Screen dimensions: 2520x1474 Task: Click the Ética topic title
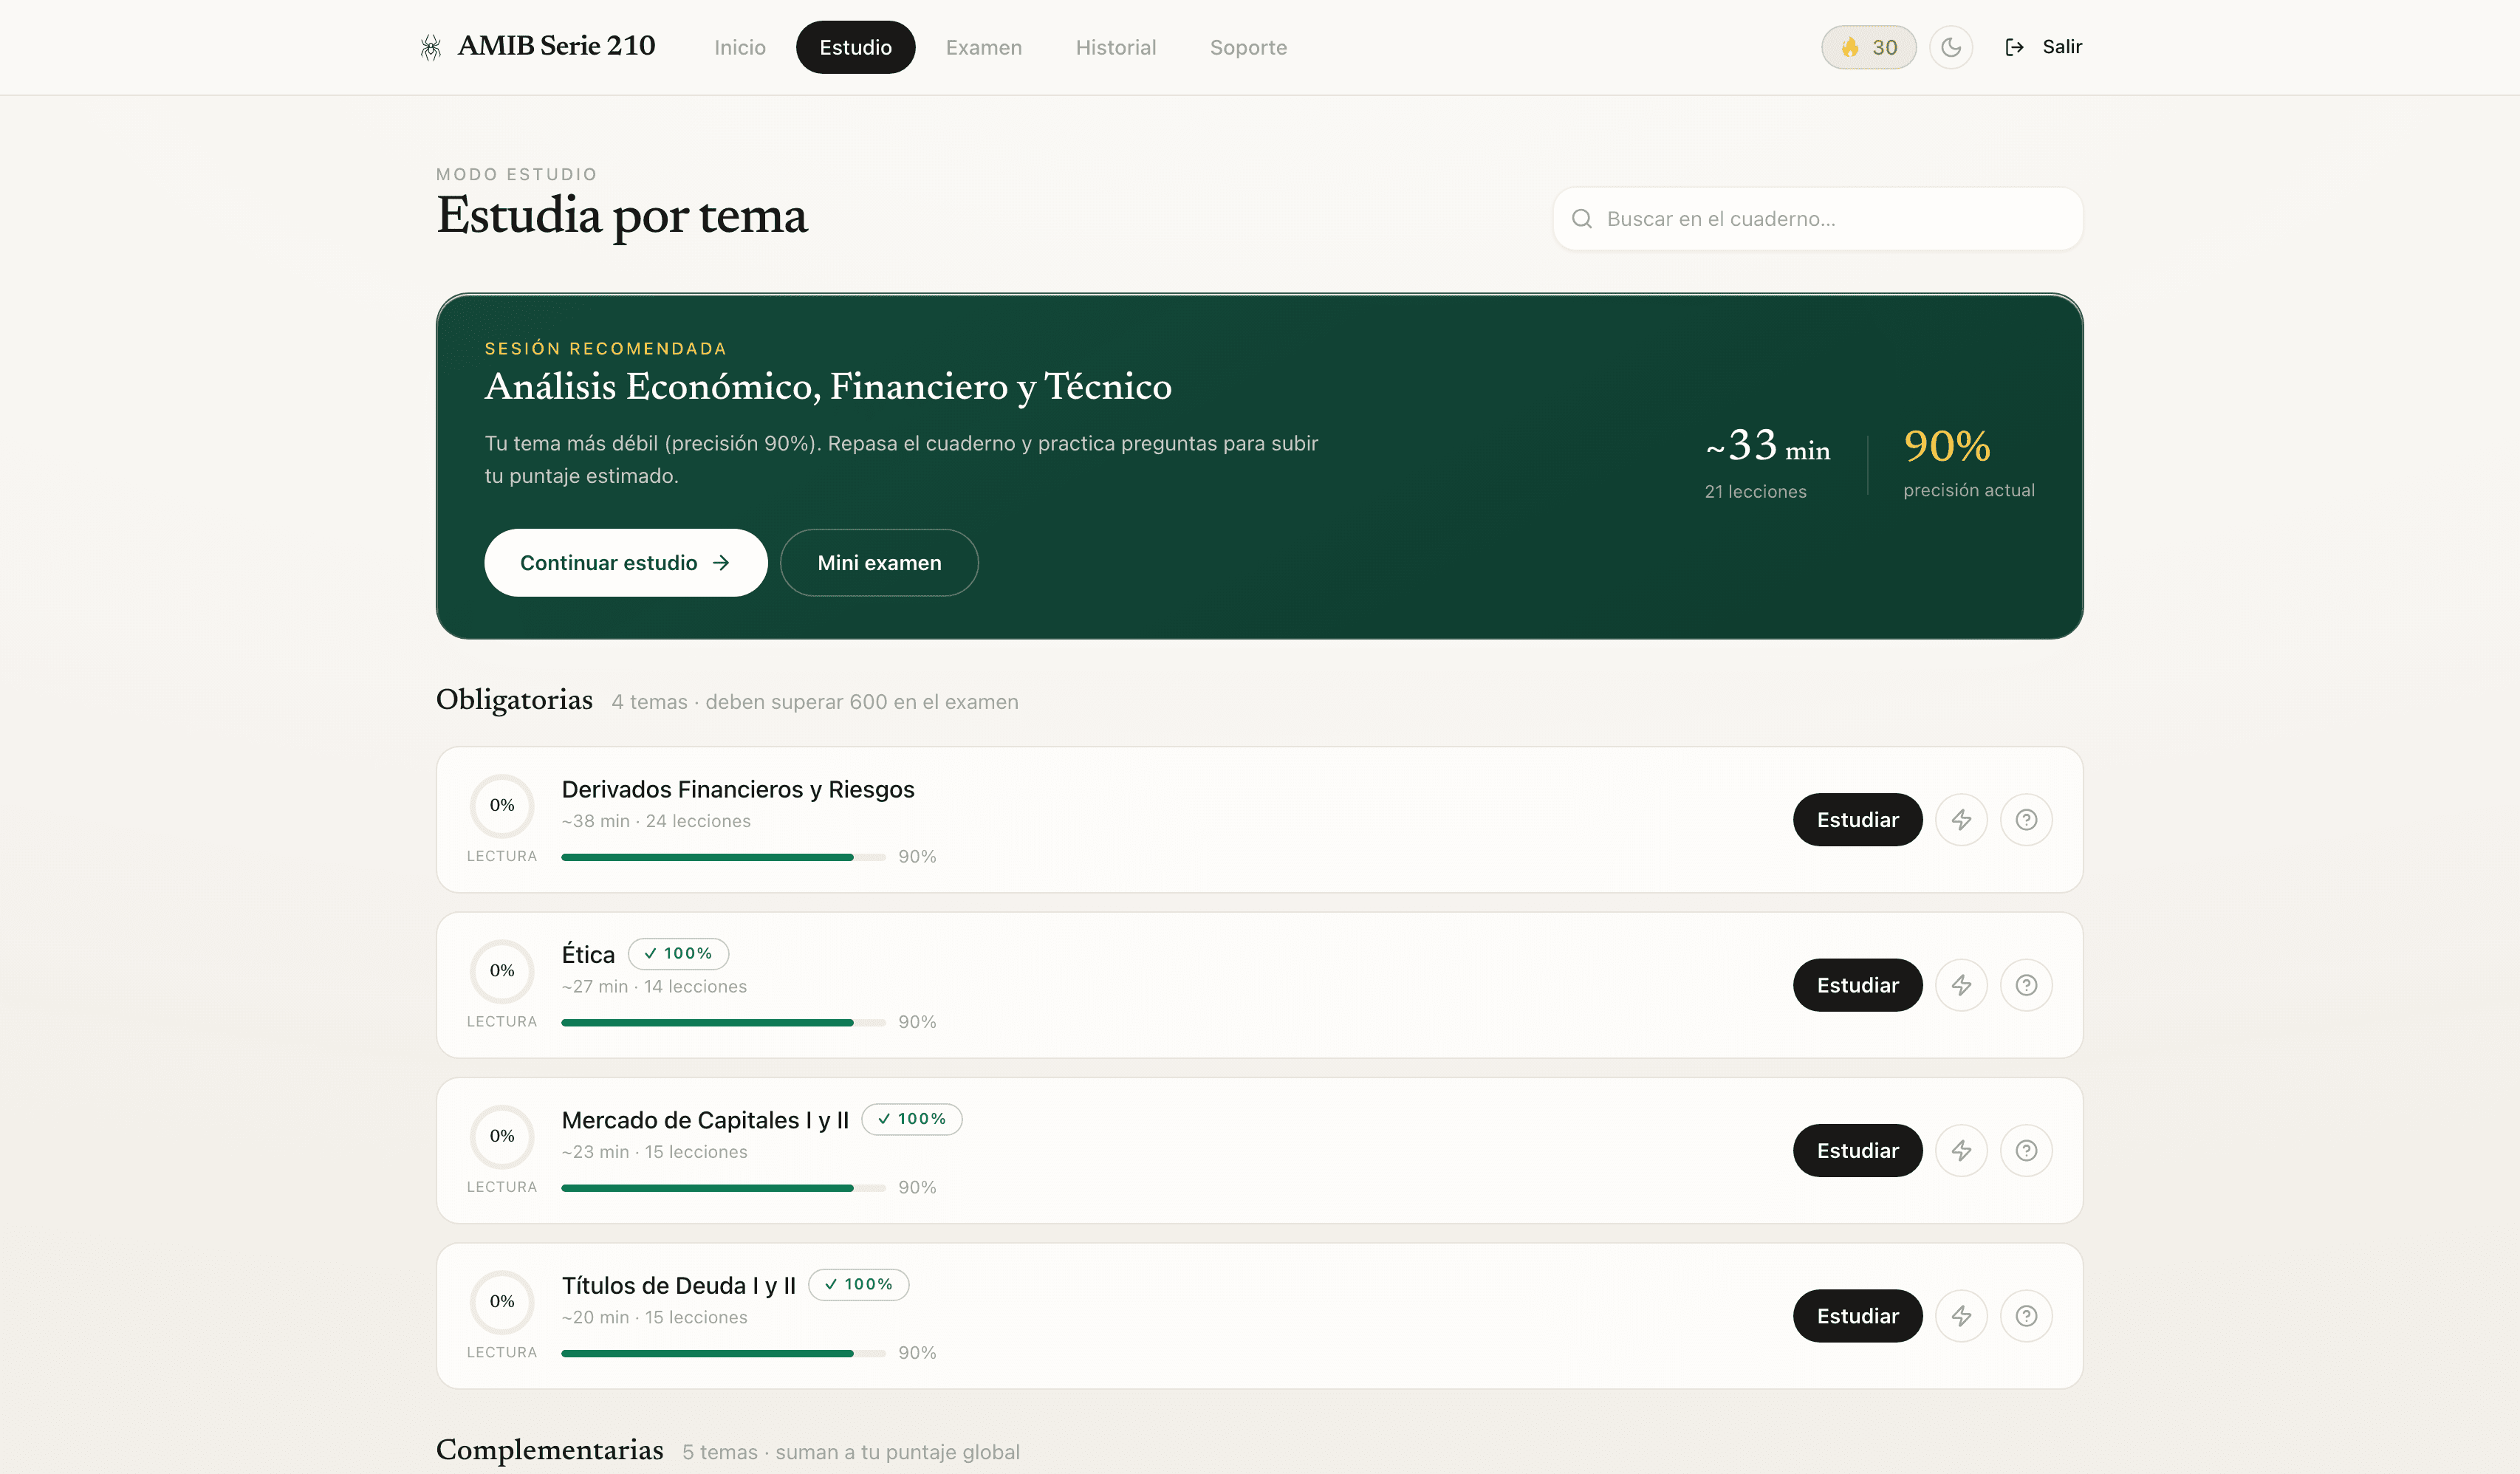pos(588,955)
